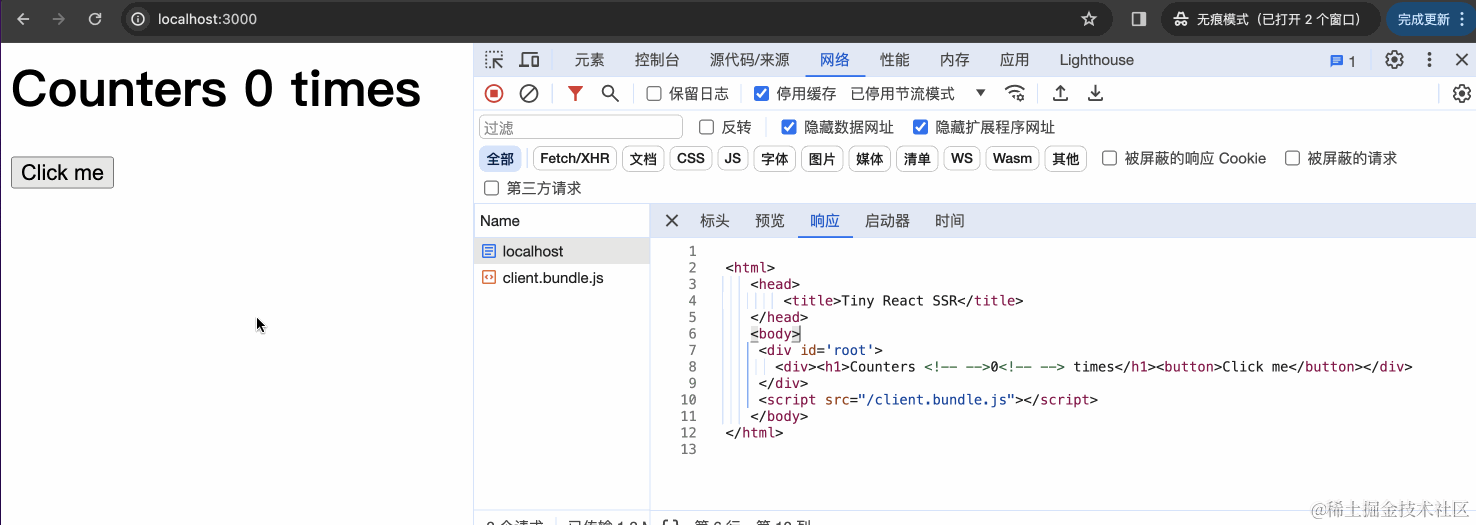Open the 预览 Preview tab
1476x525 pixels.
pyautogui.click(x=769, y=221)
